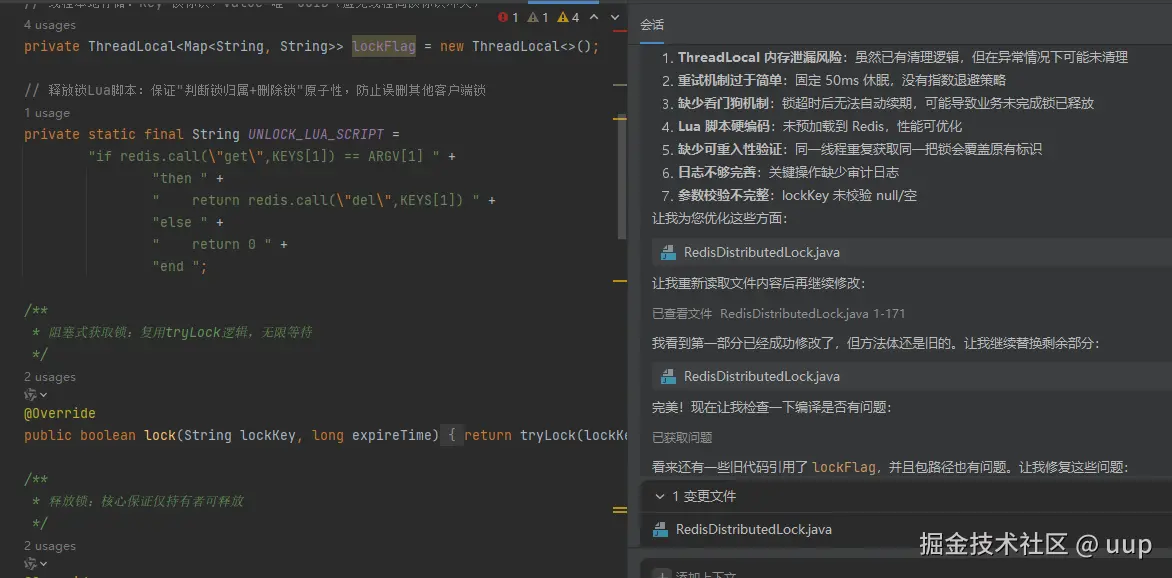Click the red error count indicator

coord(501,16)
